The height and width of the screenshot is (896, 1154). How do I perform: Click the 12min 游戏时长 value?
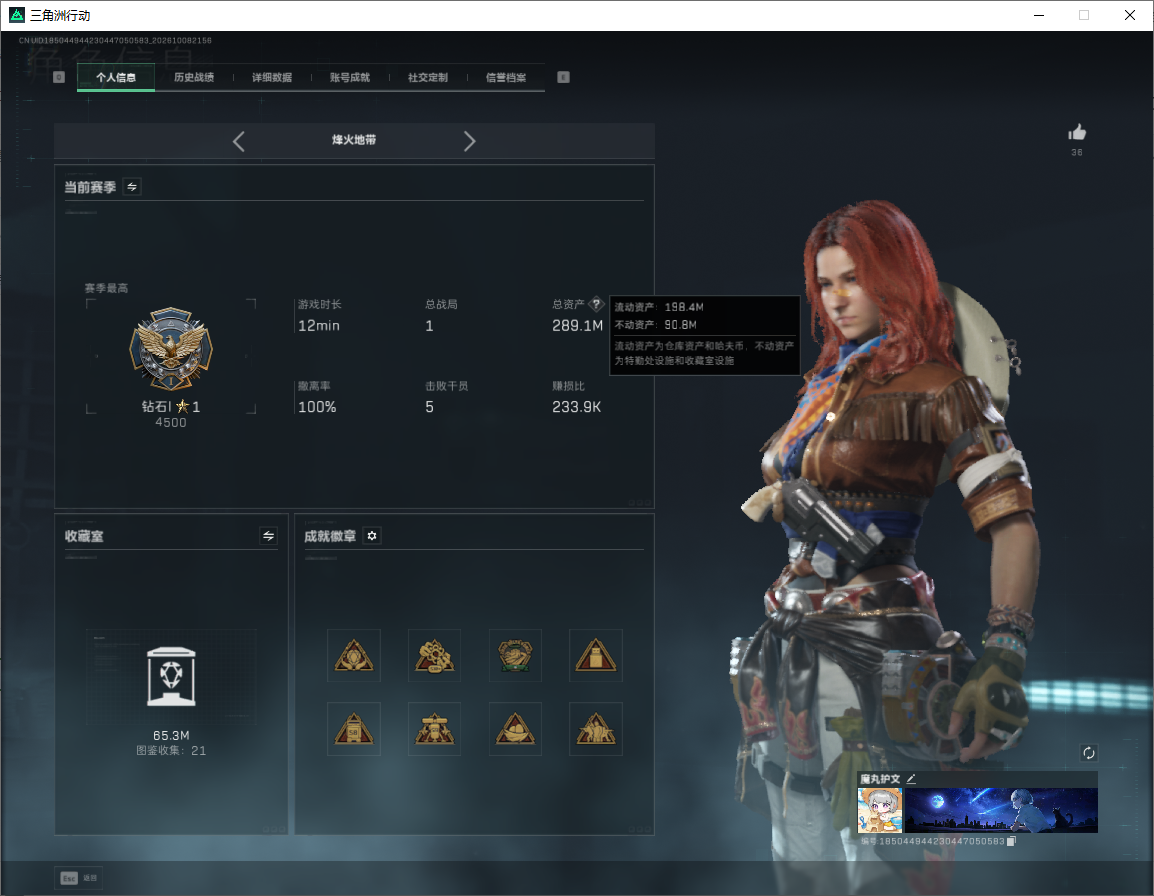(319, 325)
